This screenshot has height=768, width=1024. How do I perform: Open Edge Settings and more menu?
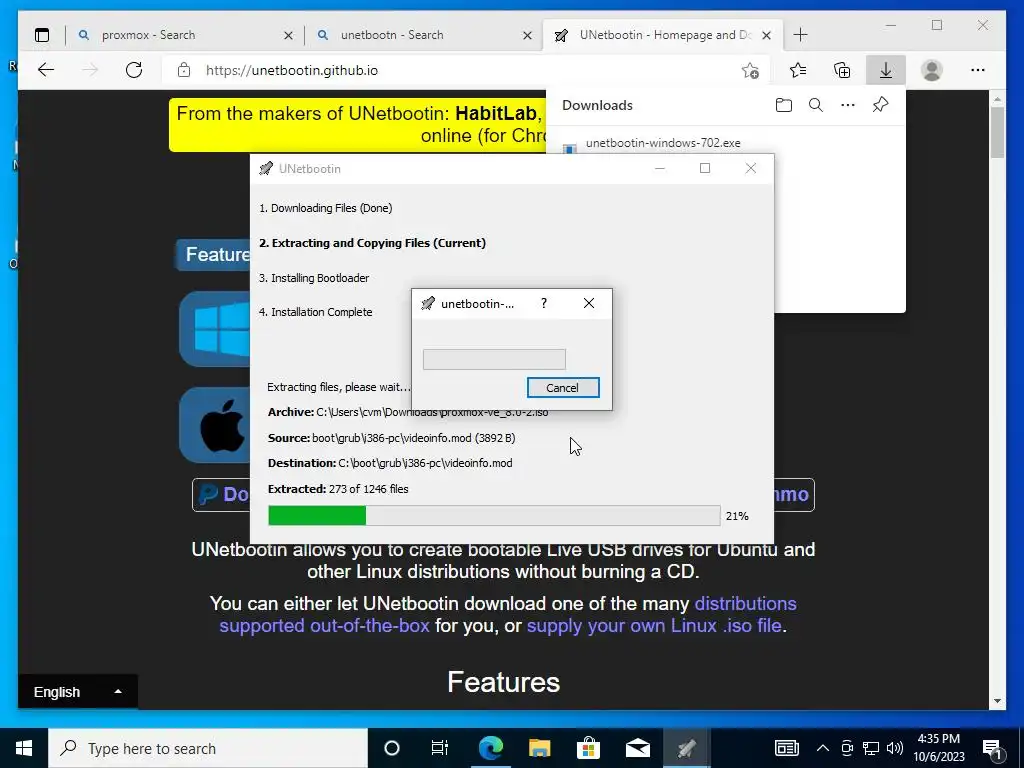pos(978,70)
